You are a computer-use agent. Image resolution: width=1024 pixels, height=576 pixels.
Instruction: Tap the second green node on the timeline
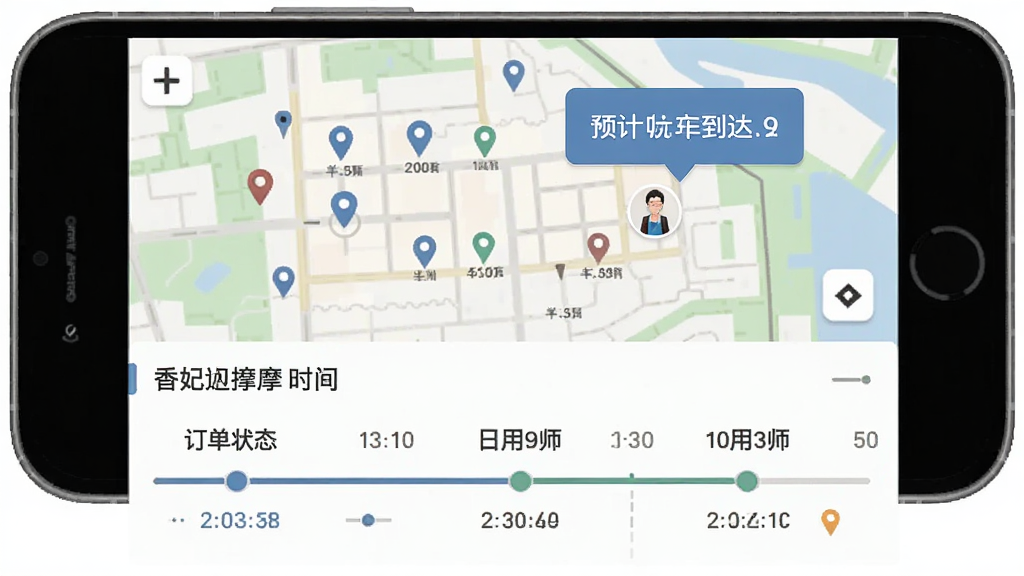pos(746,481)
